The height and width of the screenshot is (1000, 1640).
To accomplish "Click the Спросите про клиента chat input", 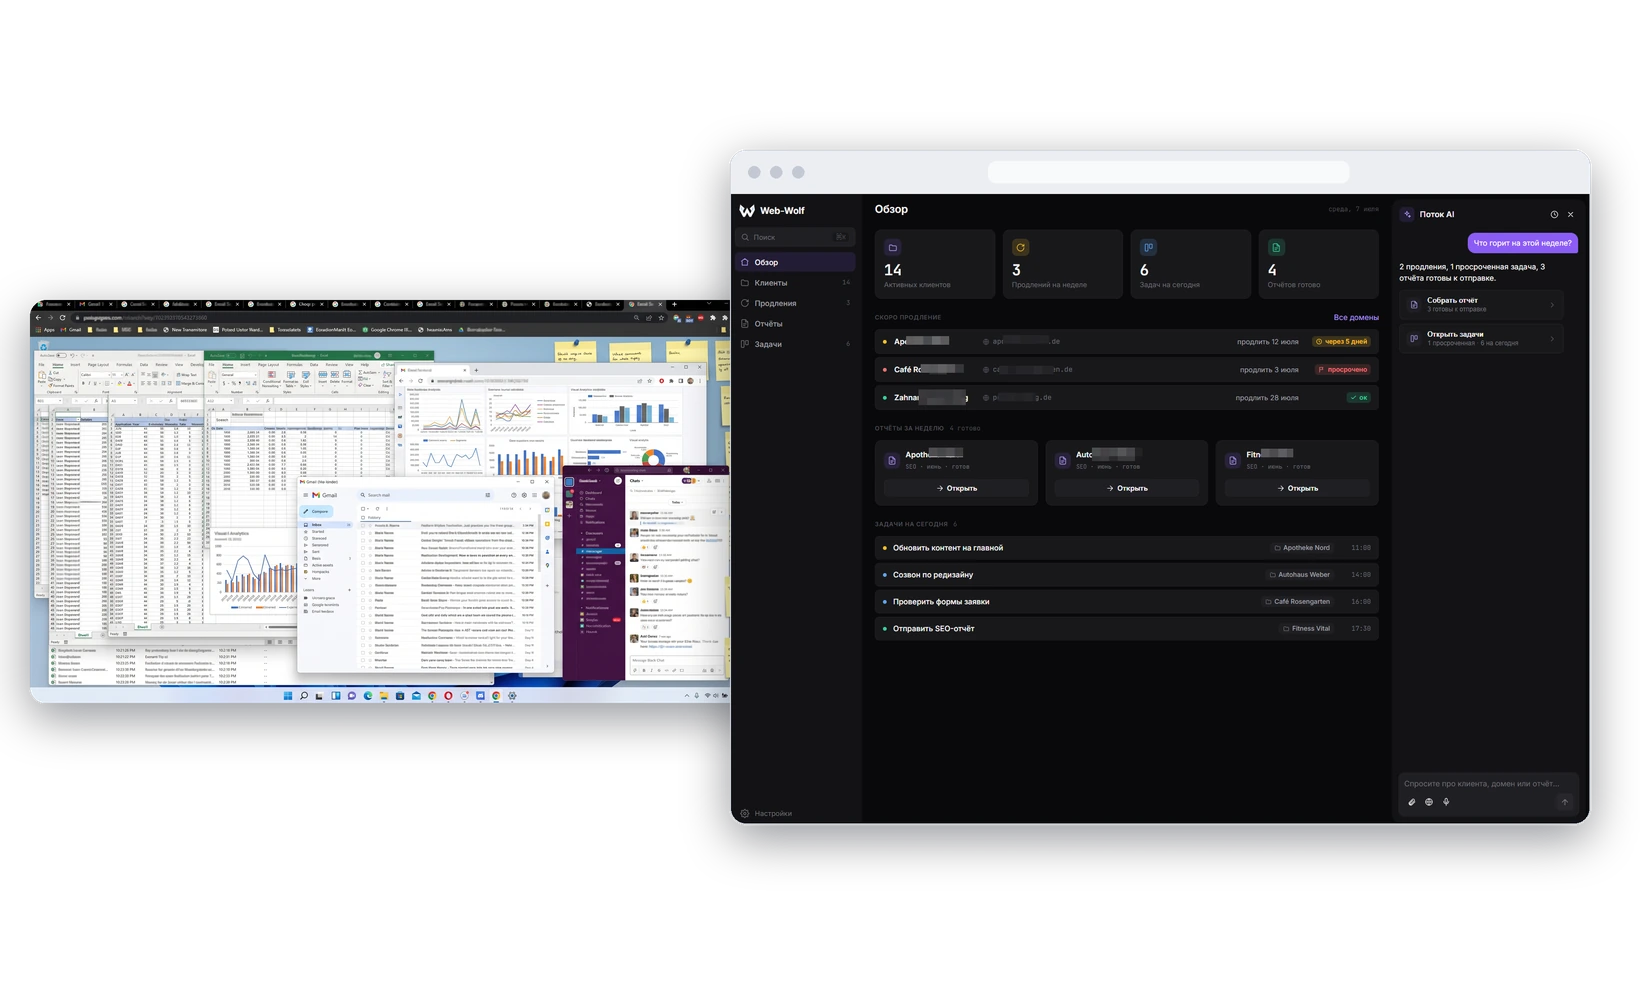I will (x=1484, y=783).
